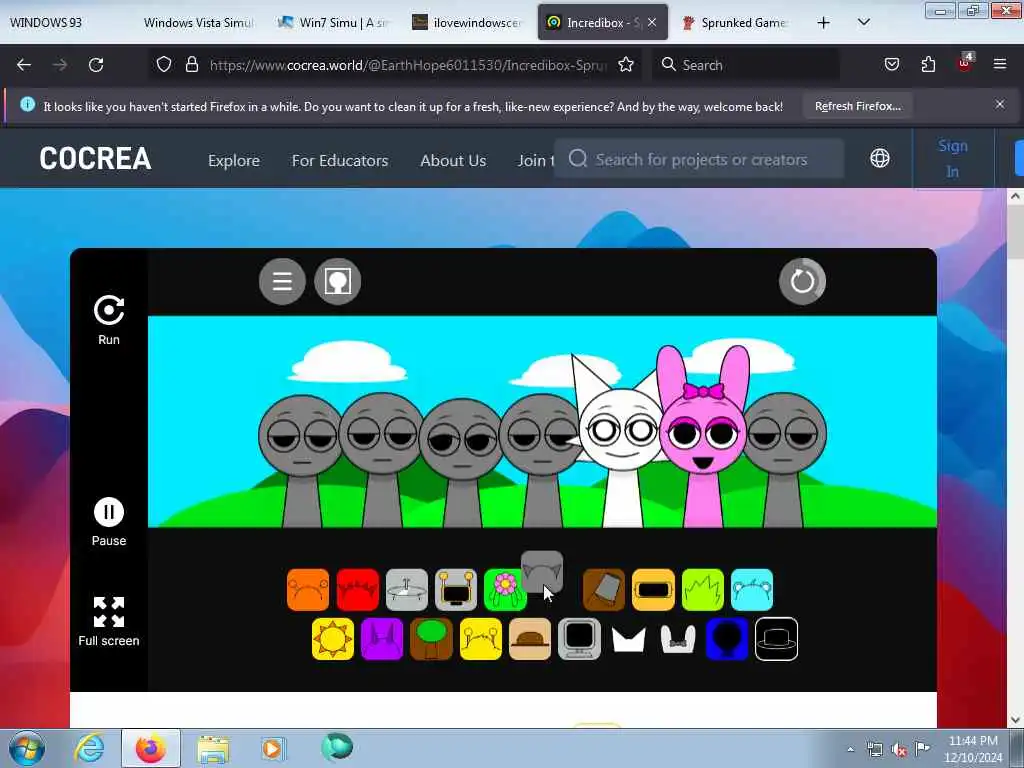This screenshot has width=1024, height=768.
Task: Switch to the Win7 Simu tab
Action: 333,22
